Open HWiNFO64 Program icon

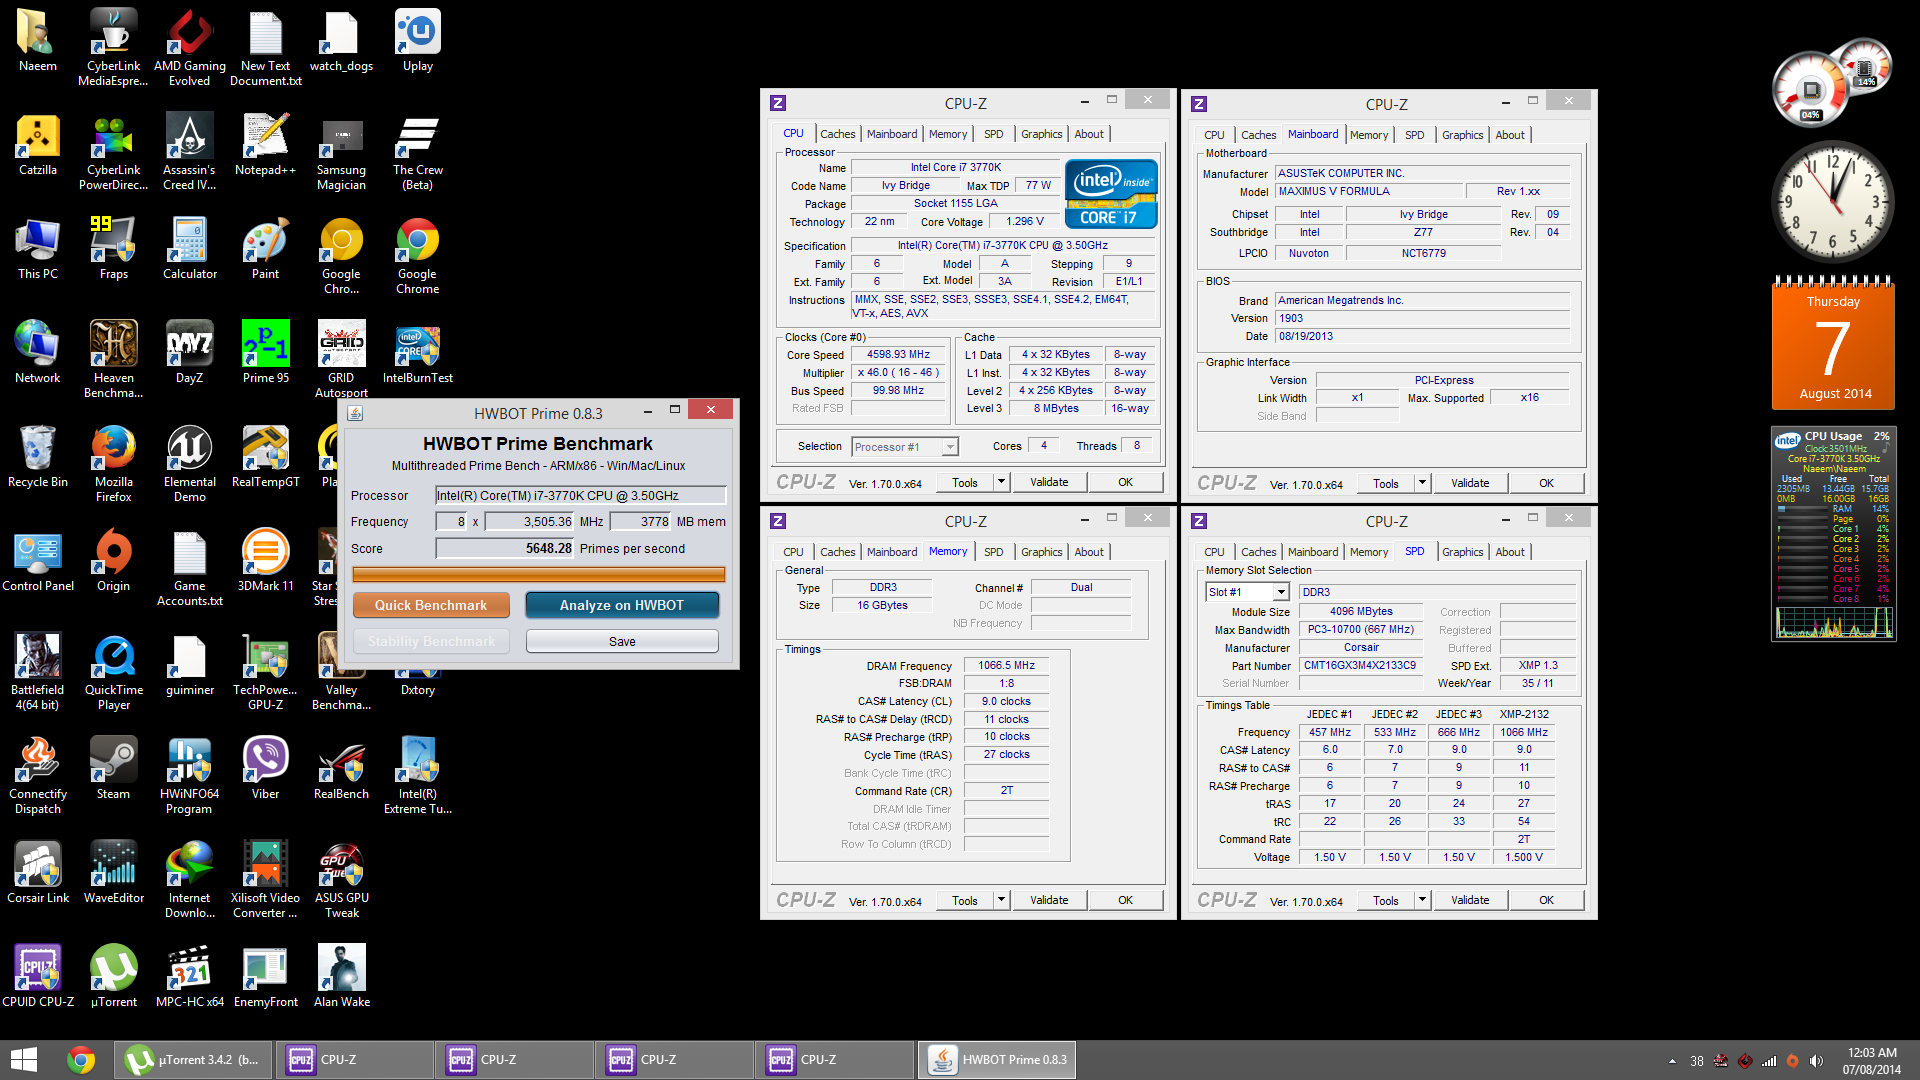pyautogui.click(x=189, y=776)
